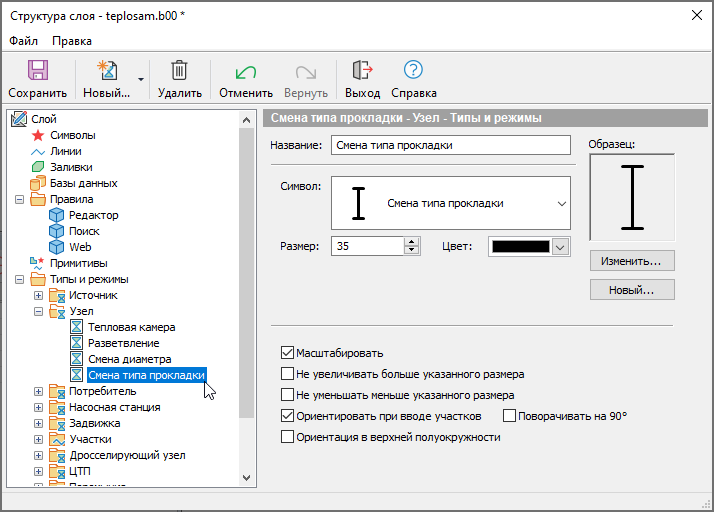This screenshot has height=512, width=714.
Task: Open the Символ dropdown list
Action: coord(558,203)
